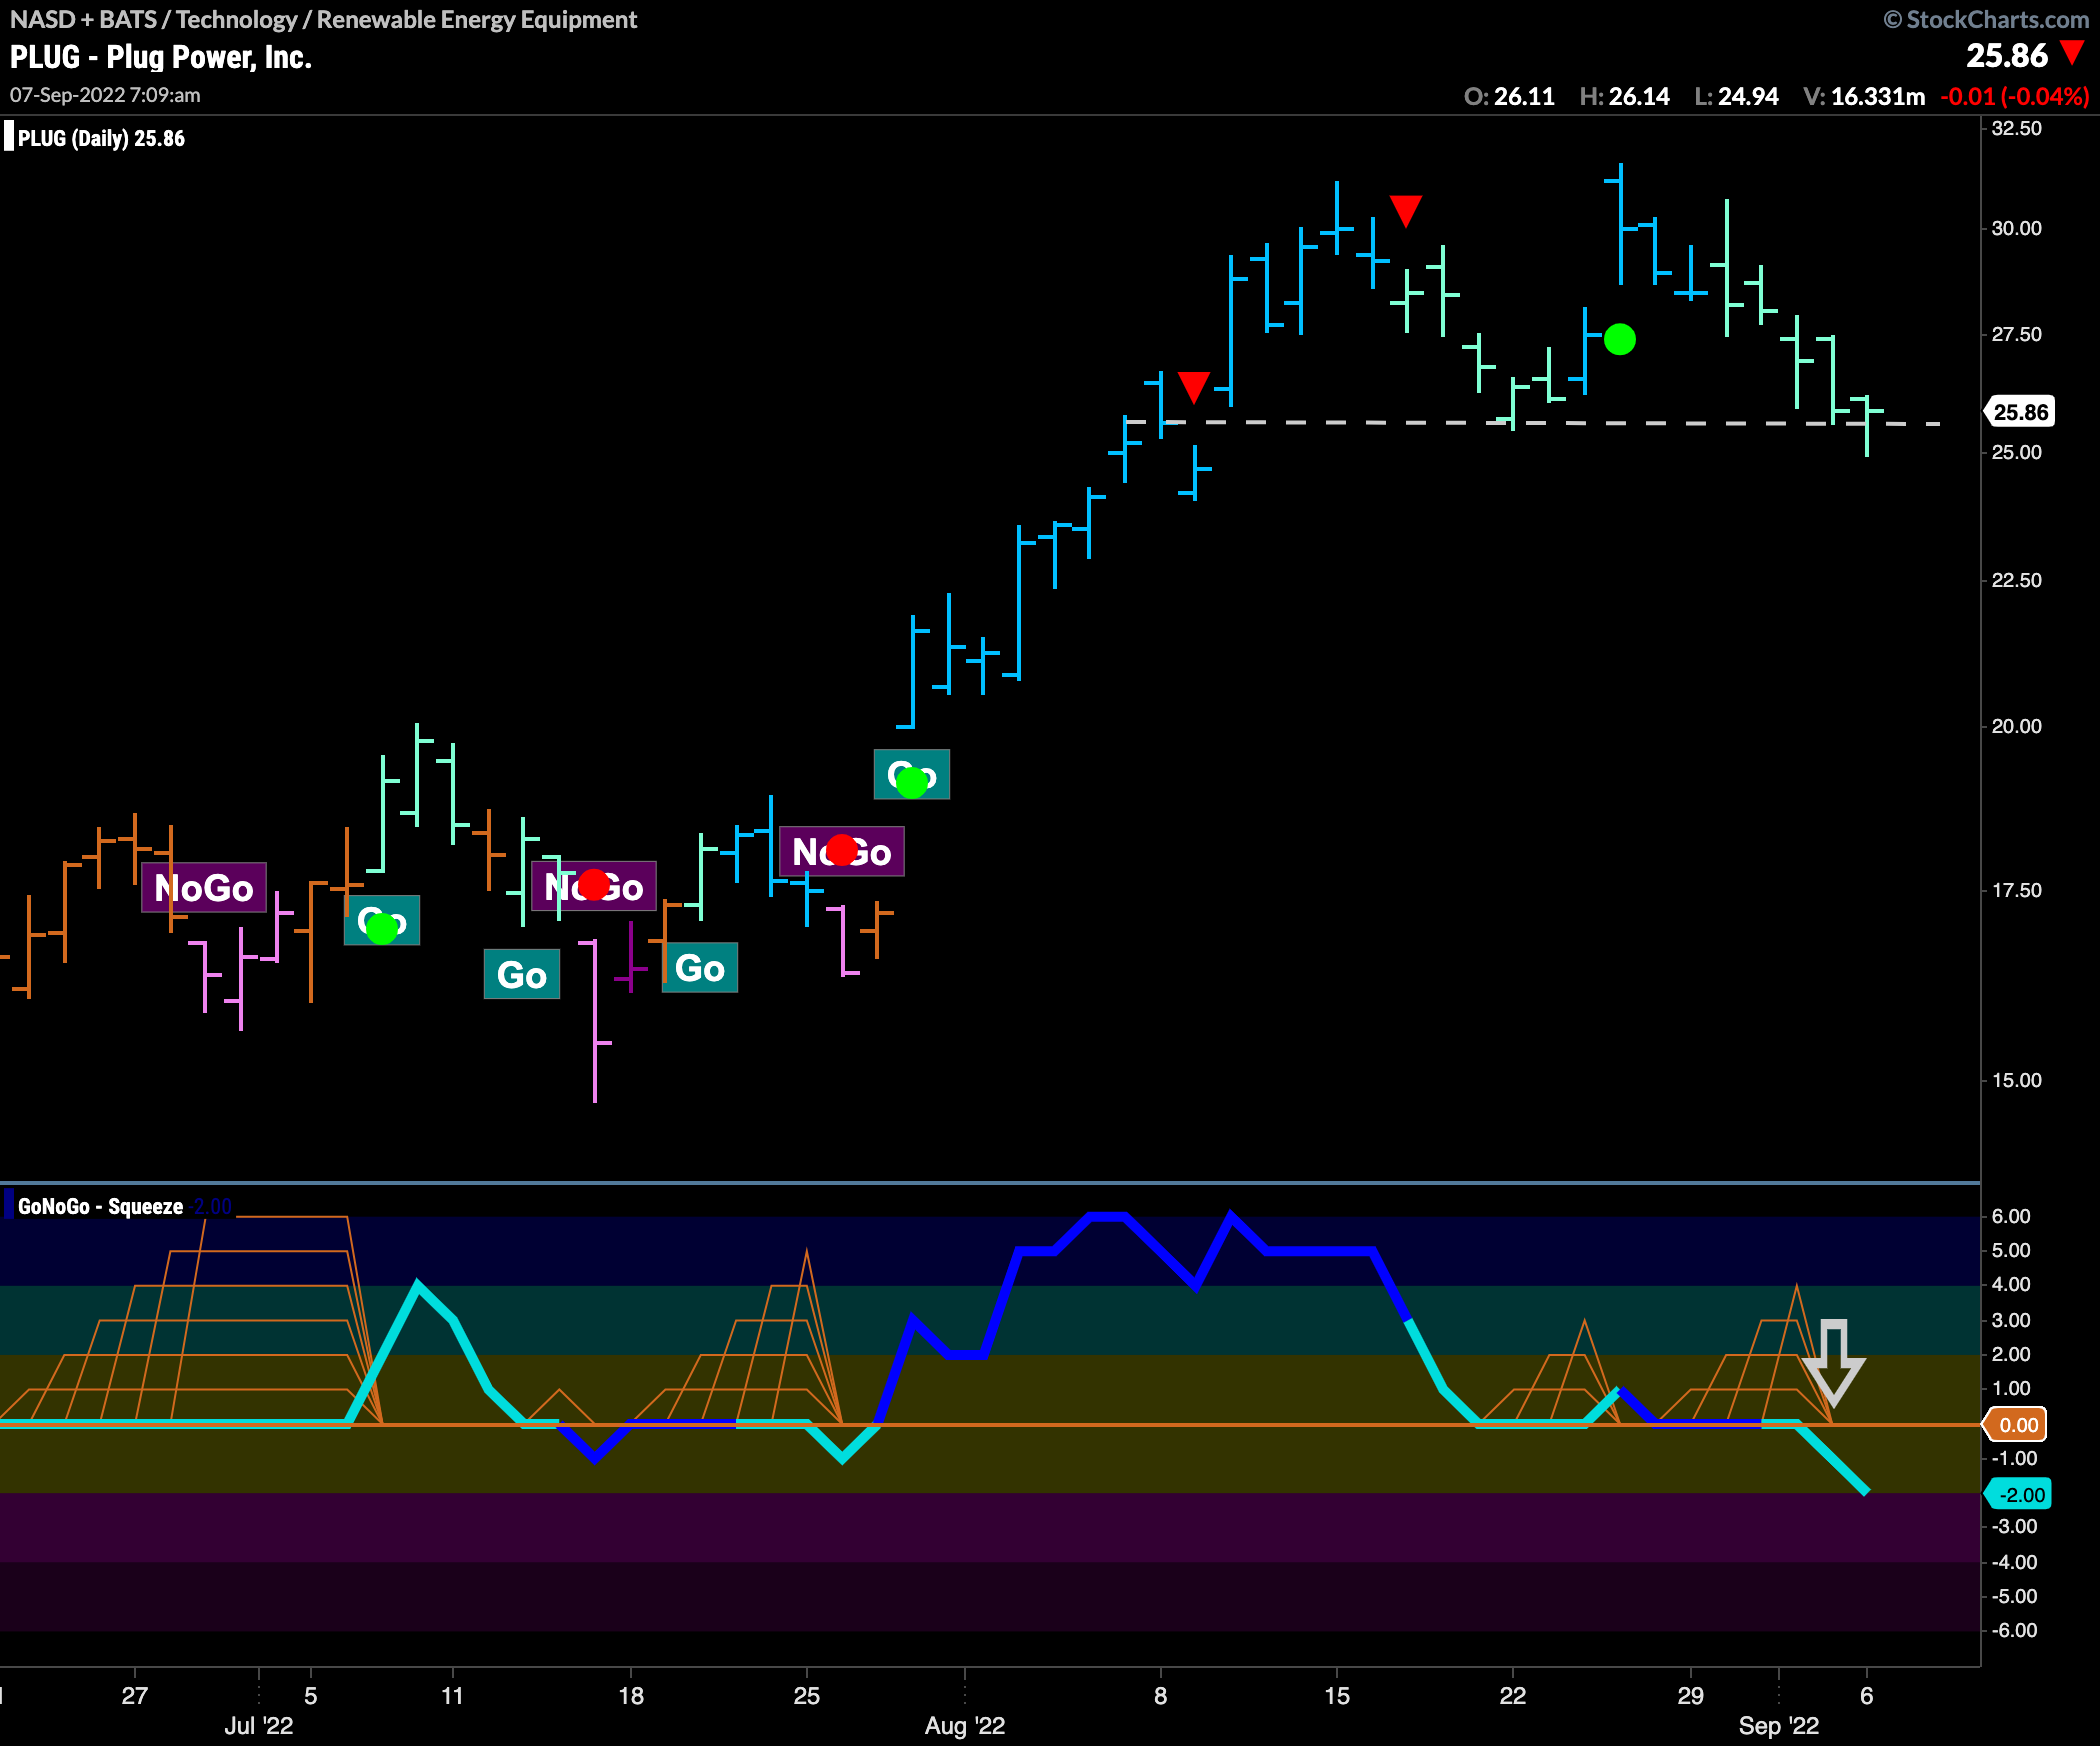Screen dimensions: 2100x1746
Task: Click the Sep '22 date axis label
Action: click(1779, 1726)
